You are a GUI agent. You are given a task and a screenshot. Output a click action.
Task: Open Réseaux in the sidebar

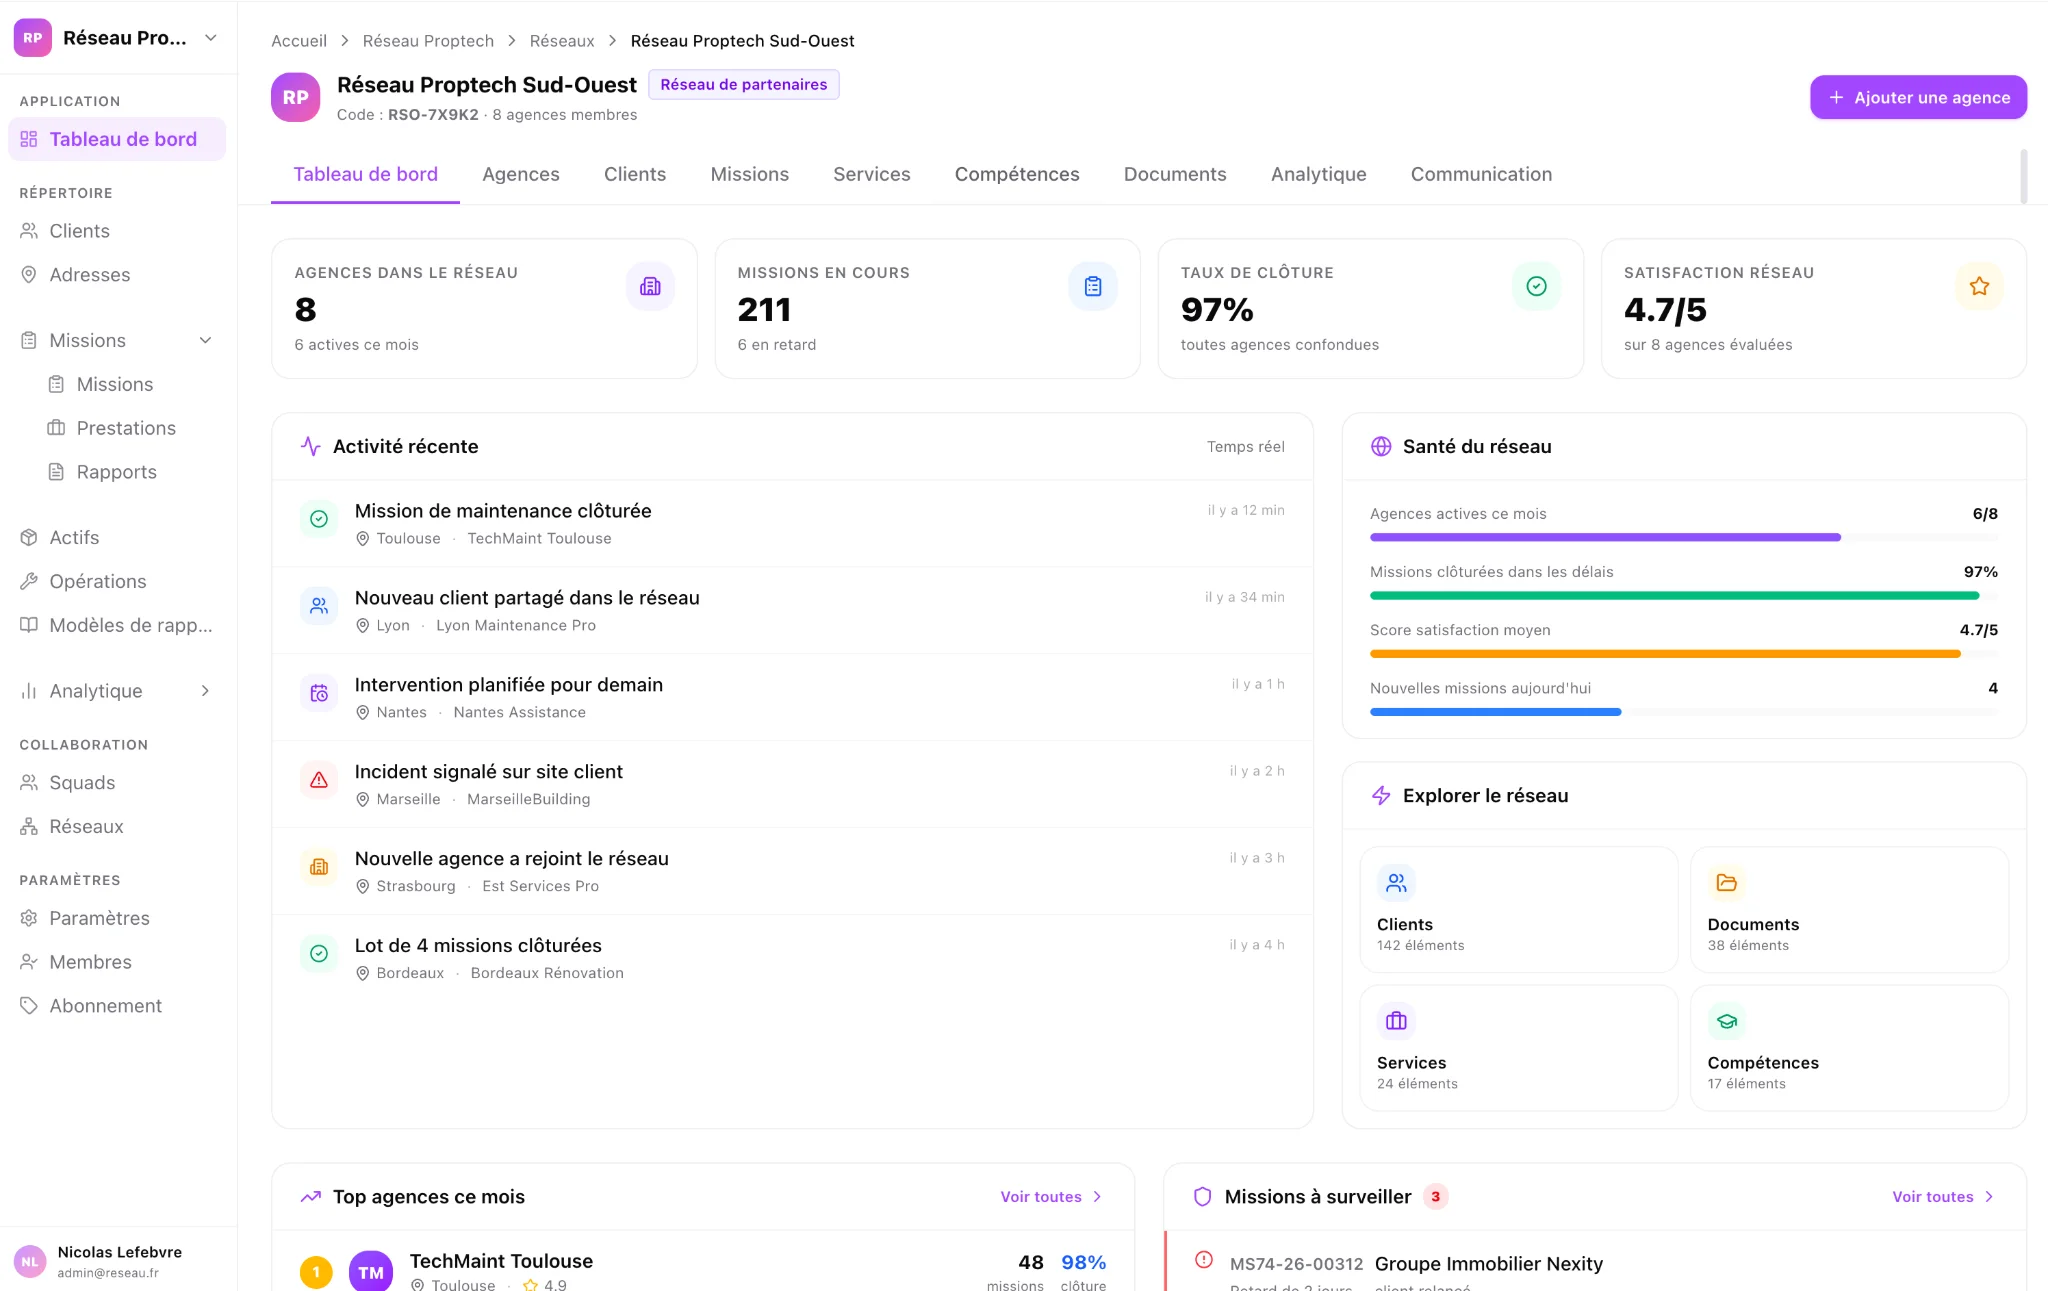86,827
